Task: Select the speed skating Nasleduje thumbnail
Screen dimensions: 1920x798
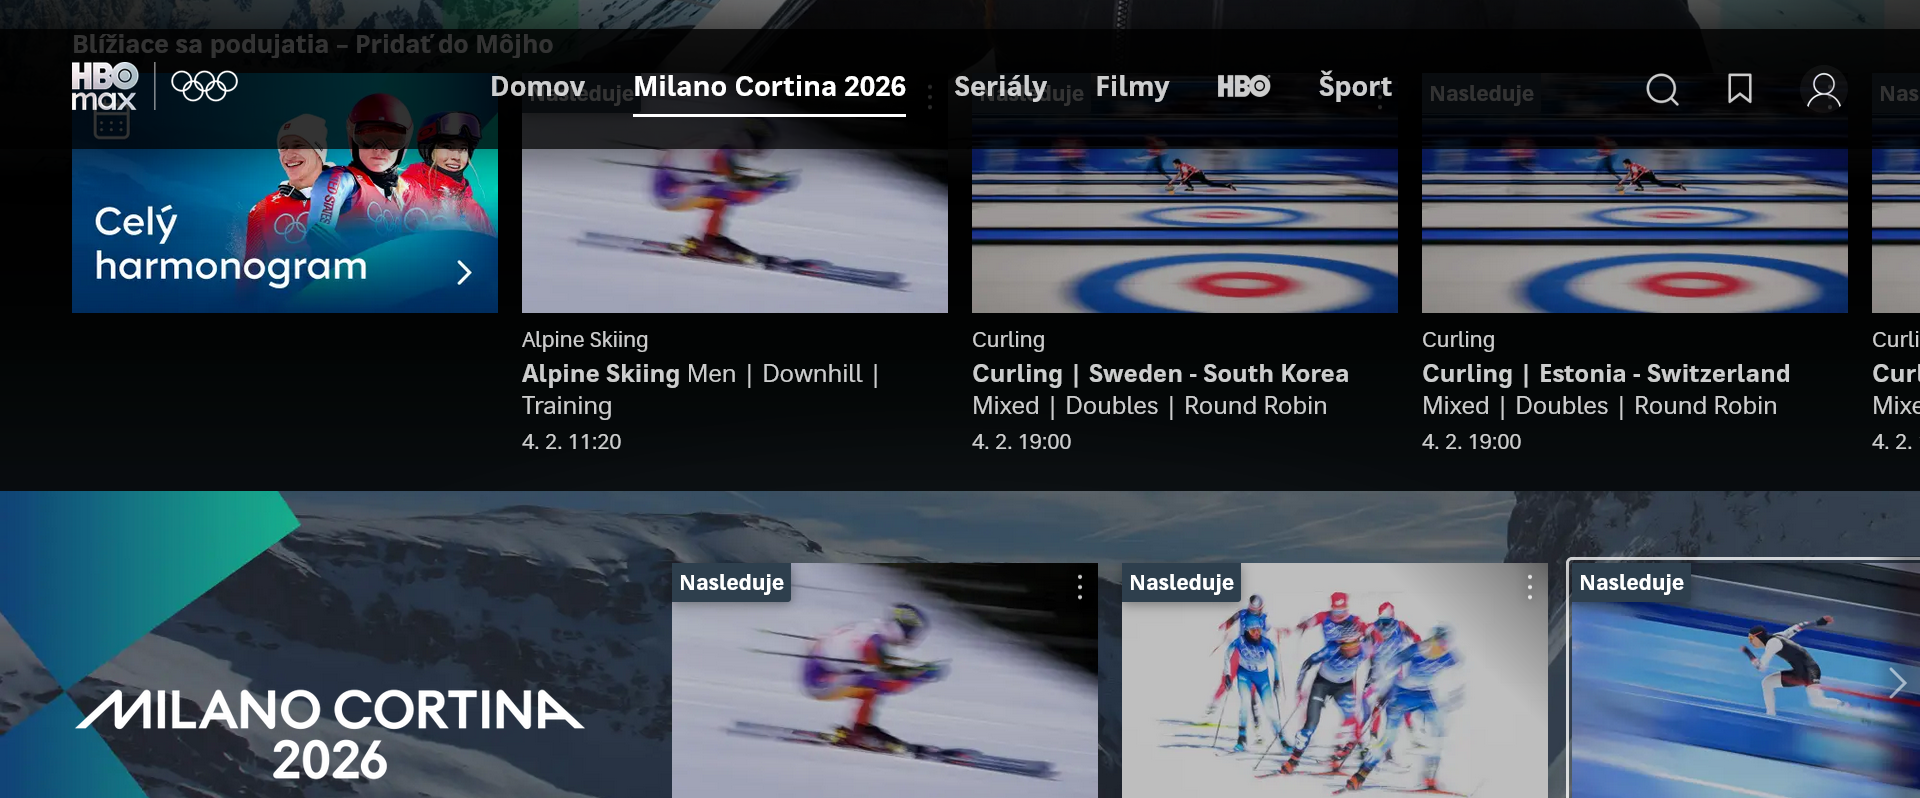Action: 1744,680
